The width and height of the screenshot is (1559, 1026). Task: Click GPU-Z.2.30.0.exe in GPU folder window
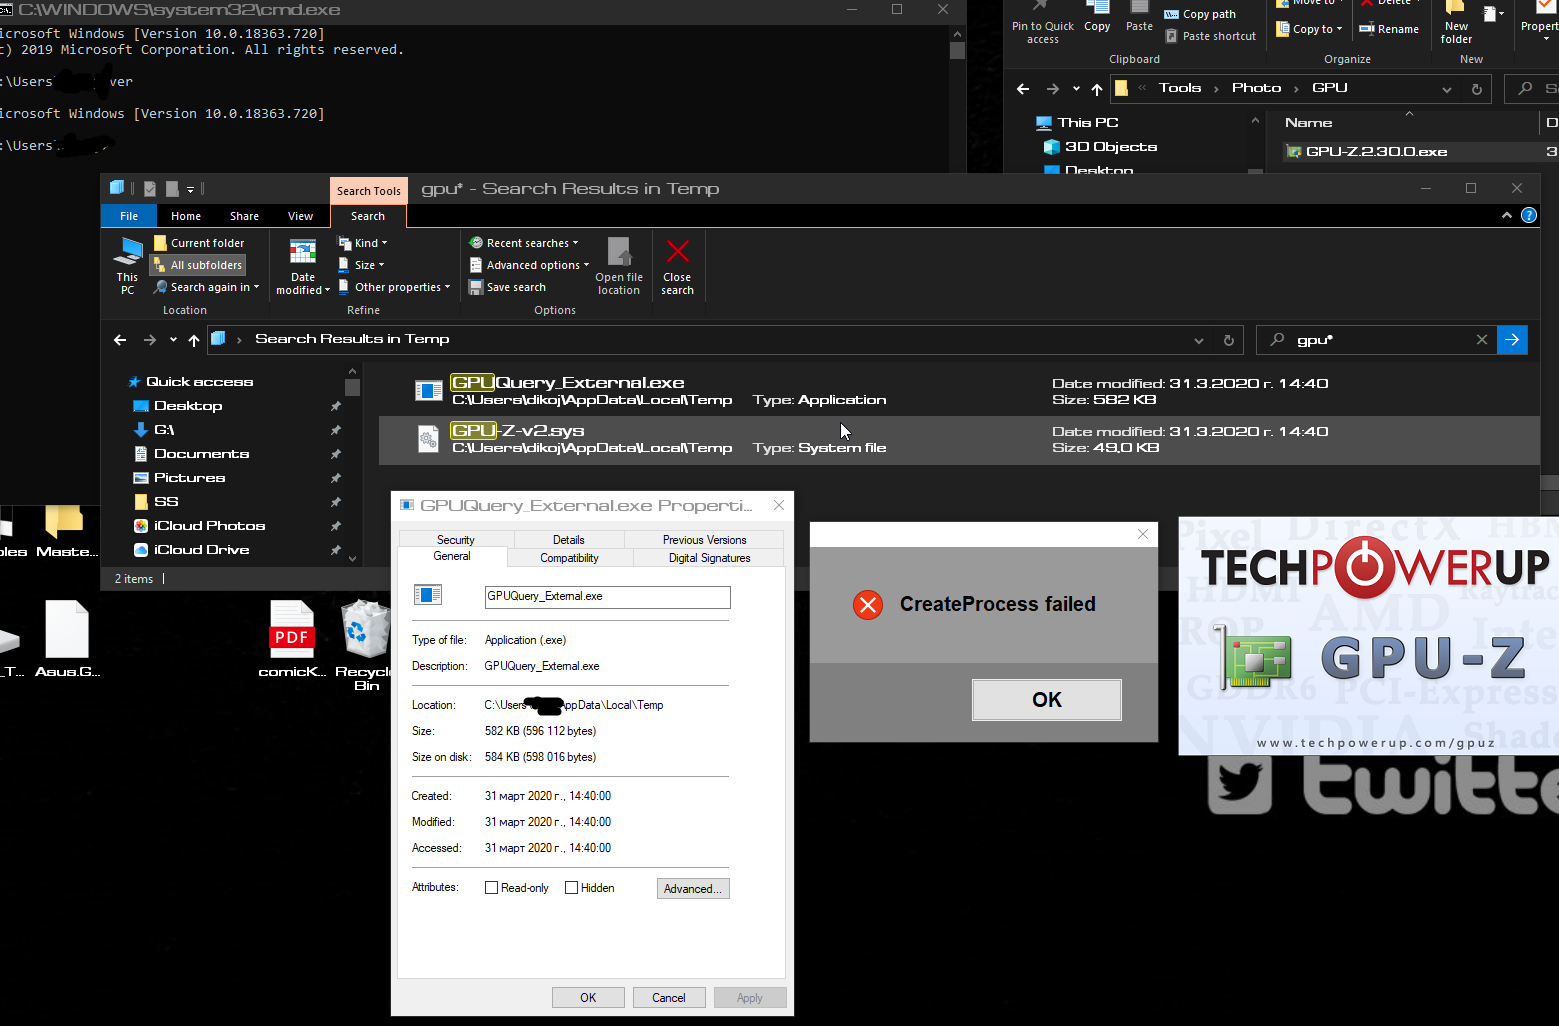tap(1376, 152)
